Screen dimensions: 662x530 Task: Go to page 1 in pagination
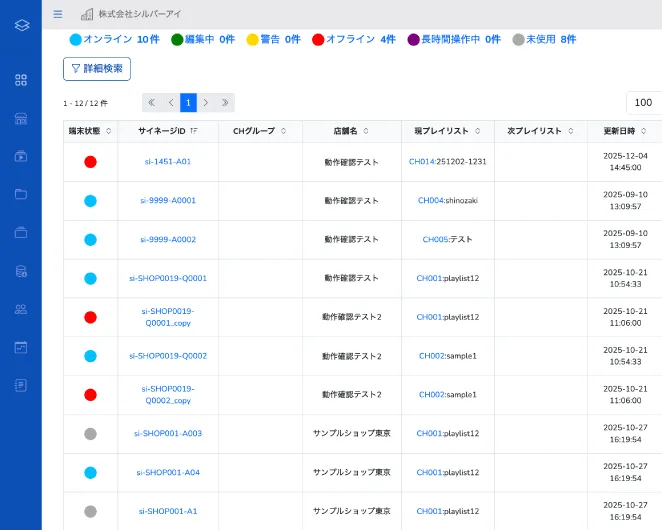click(x=187, y=102)
